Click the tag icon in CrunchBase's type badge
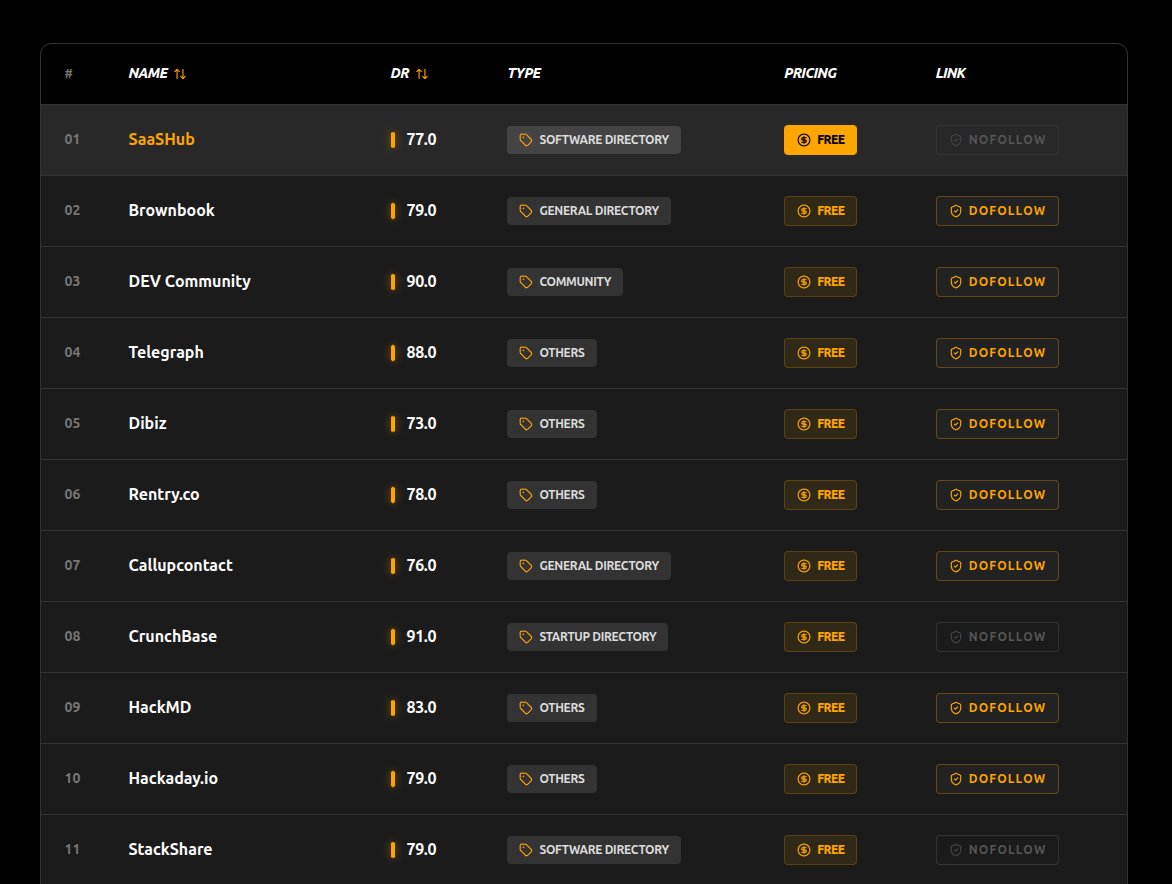 pos(525,637)
